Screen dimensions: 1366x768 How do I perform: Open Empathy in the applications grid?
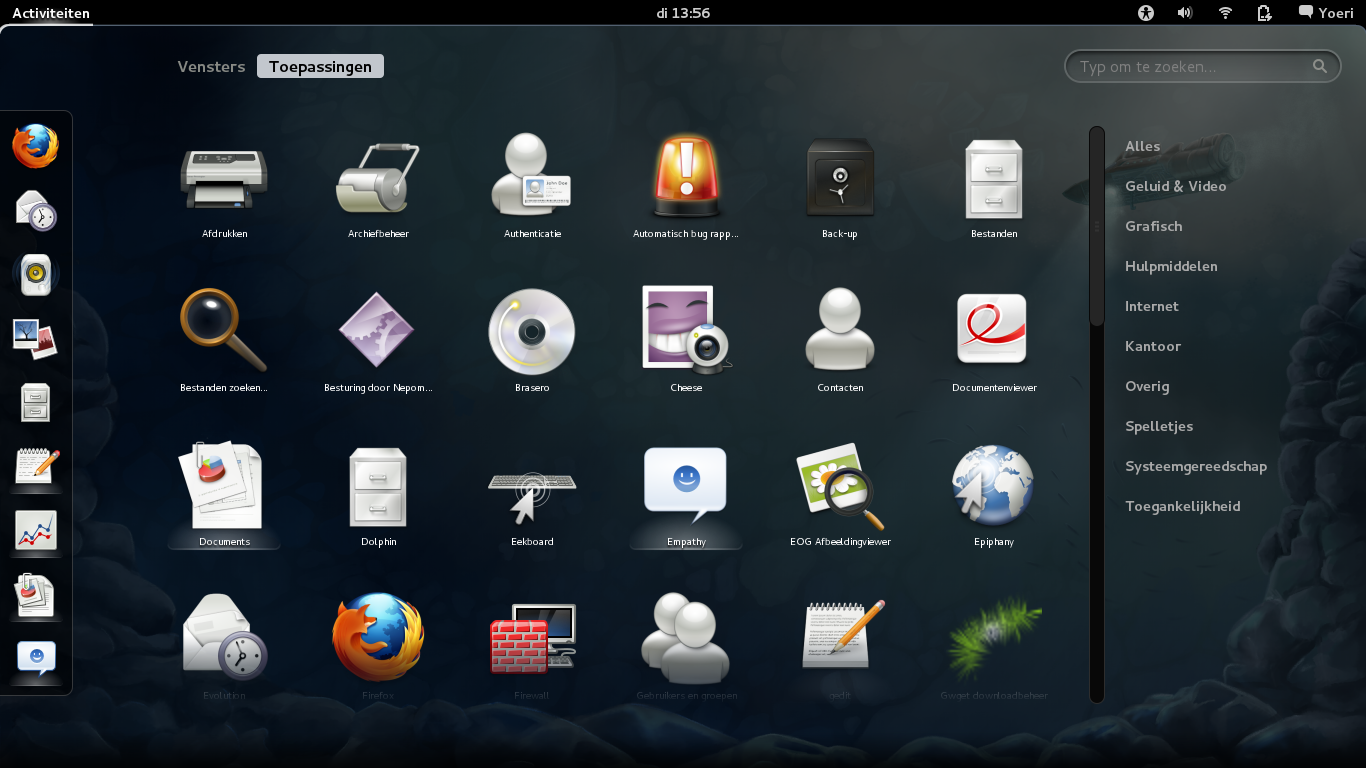pos(686,496)
